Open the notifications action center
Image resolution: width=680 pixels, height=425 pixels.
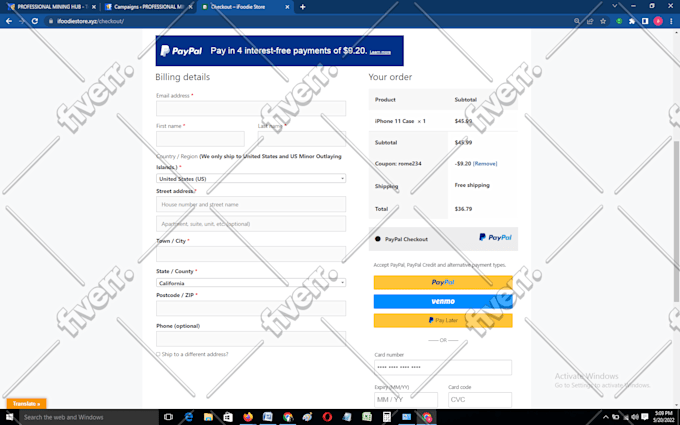coord(645,417)
